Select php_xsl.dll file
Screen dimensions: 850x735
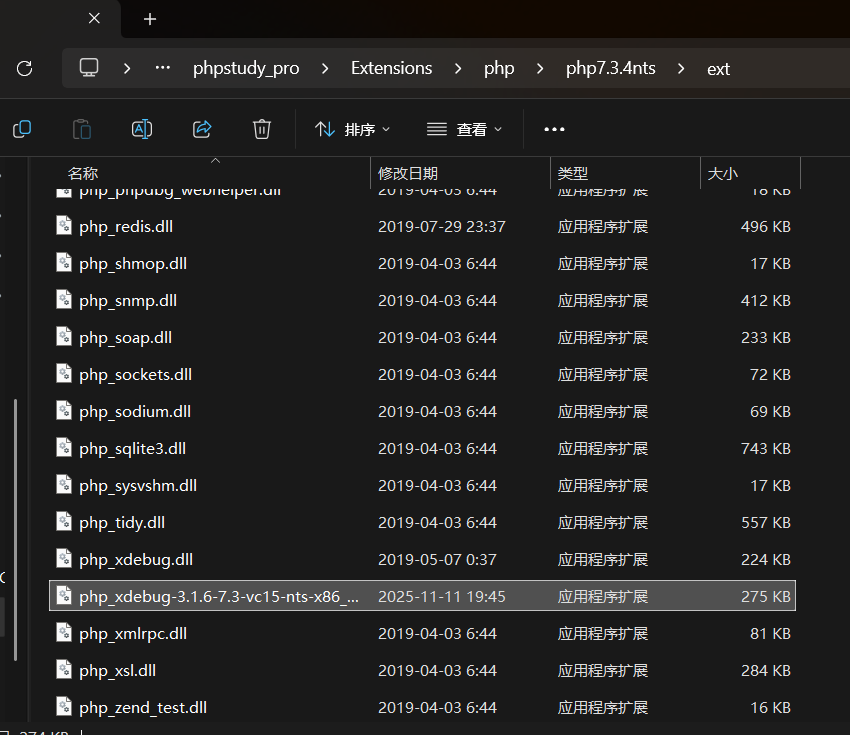pyautogui.click(x=422, y=670)
